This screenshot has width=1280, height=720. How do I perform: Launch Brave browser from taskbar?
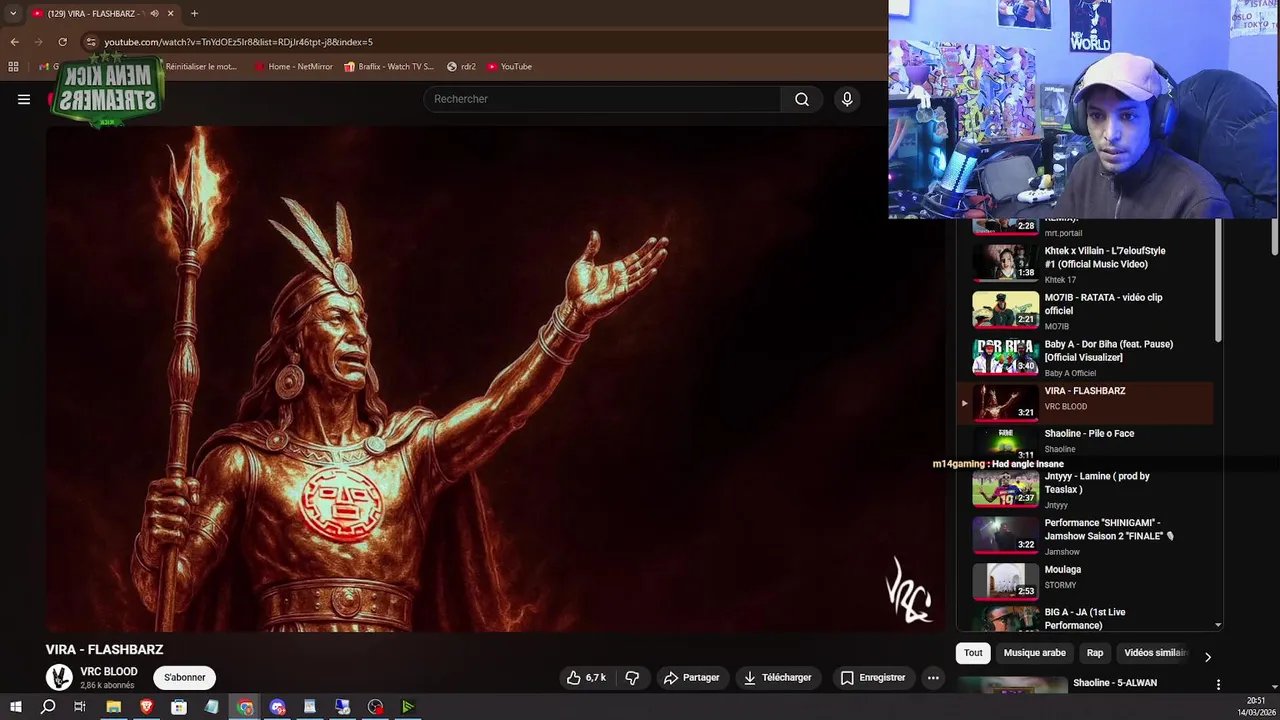(x=146, y=707)
